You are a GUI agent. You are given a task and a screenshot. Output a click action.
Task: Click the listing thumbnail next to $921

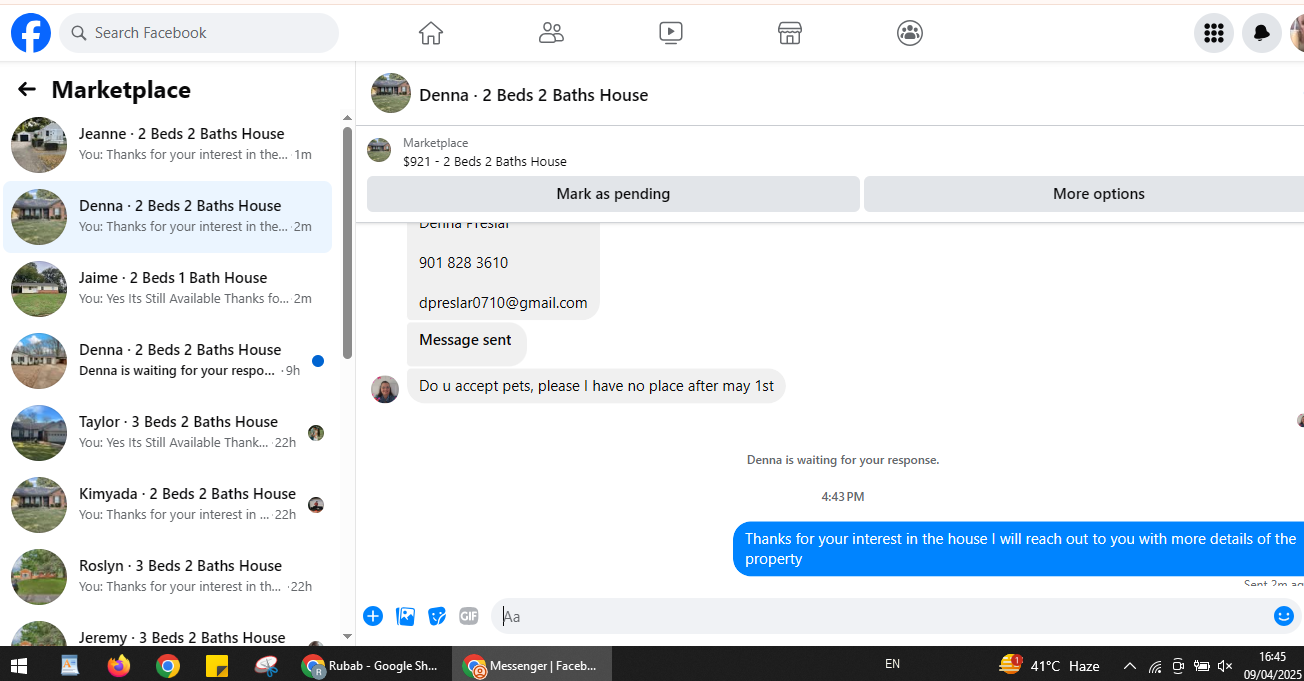(x=379, y=150)
